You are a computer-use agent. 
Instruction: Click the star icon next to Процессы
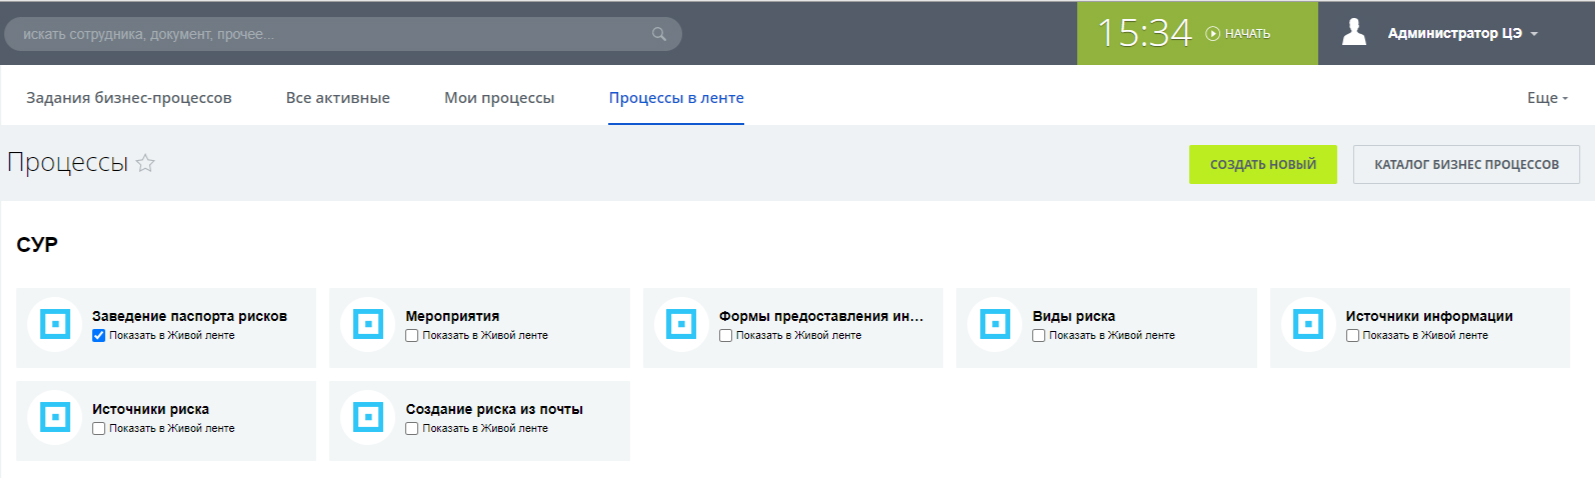[x=145, y=163]
